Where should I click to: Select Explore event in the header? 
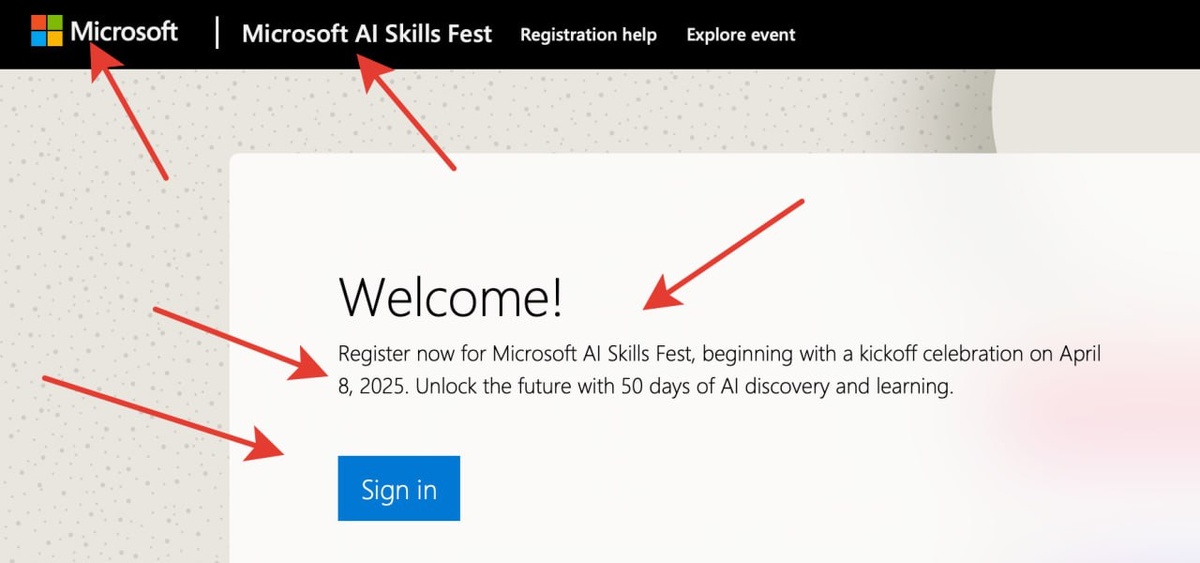[741, 35]
